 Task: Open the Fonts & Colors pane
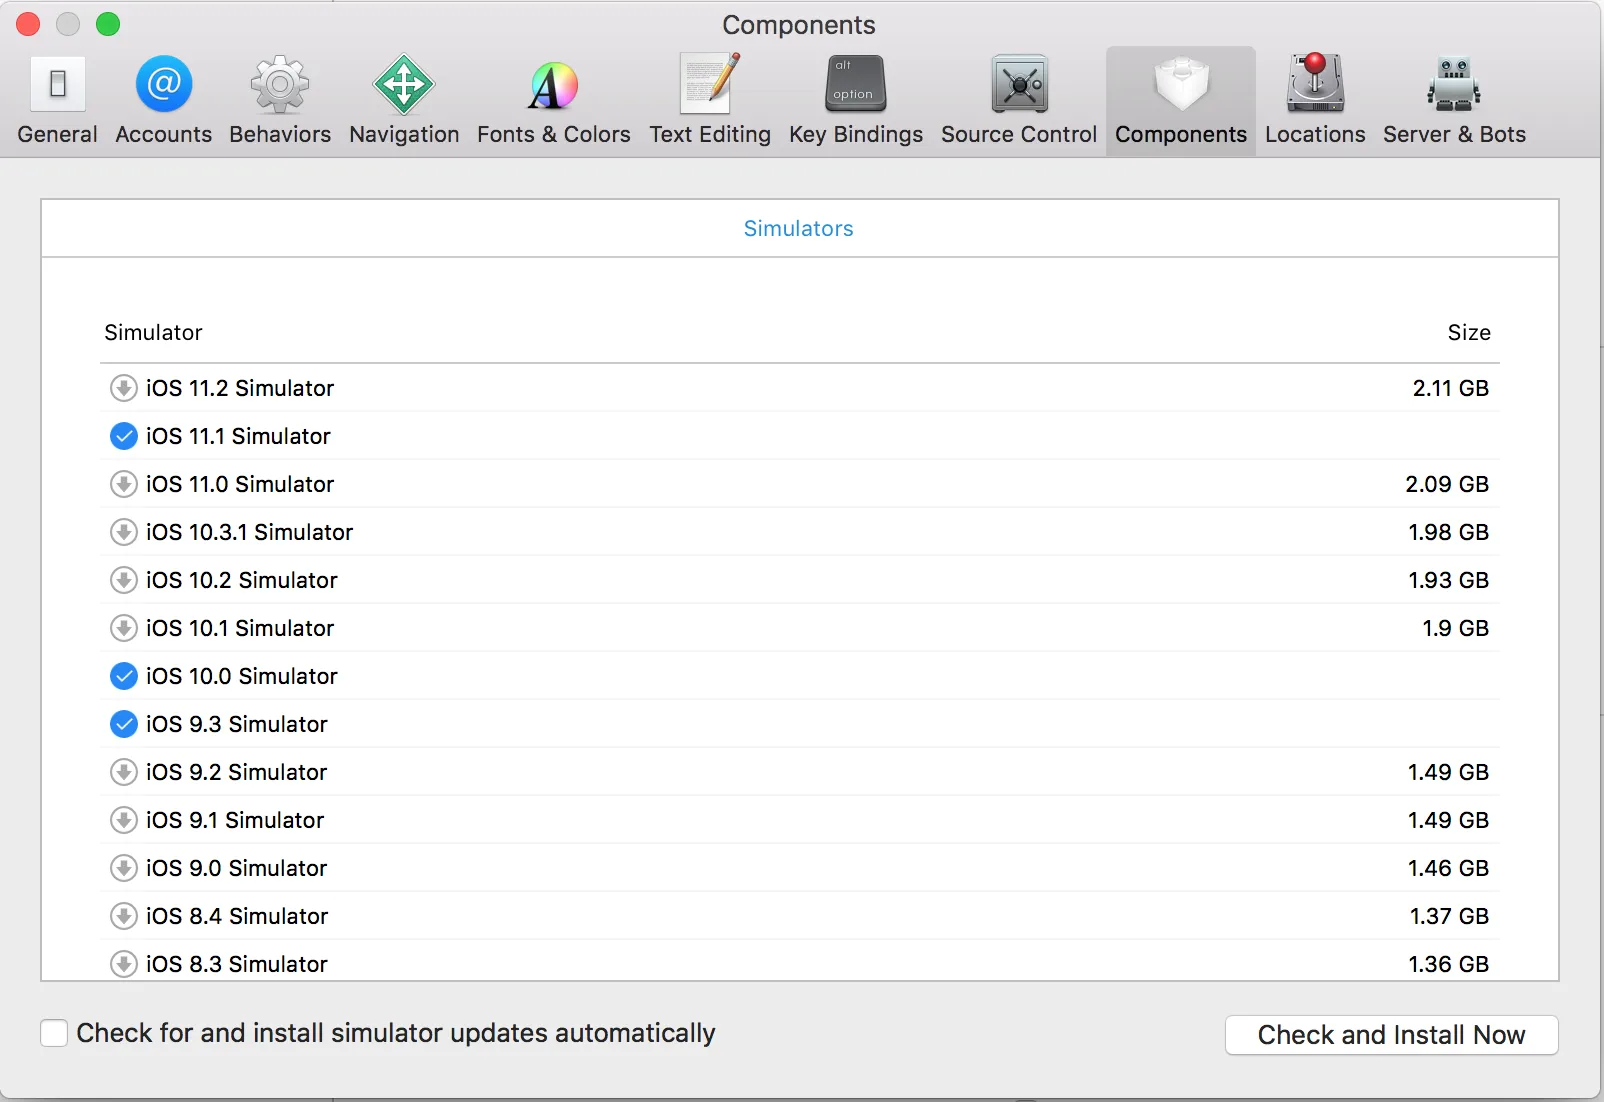(554, 101)
